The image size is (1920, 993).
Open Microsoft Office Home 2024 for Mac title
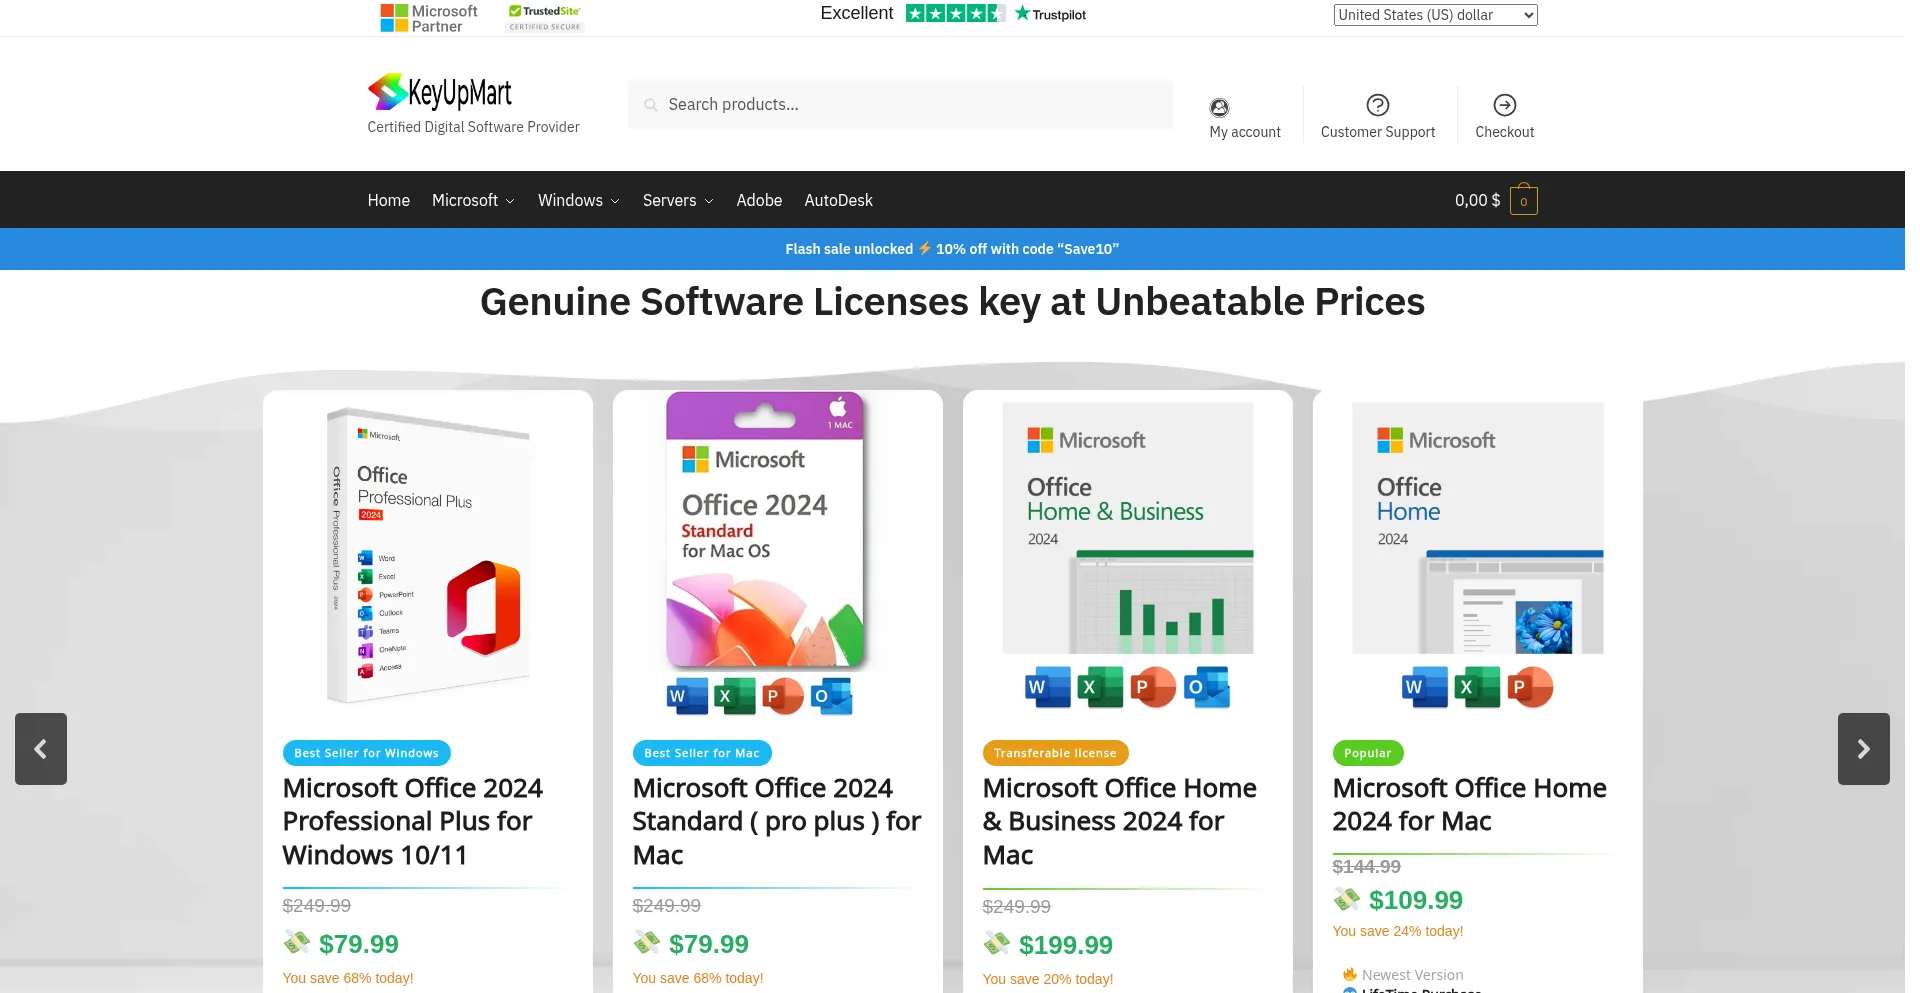[x=1468, y=805]
